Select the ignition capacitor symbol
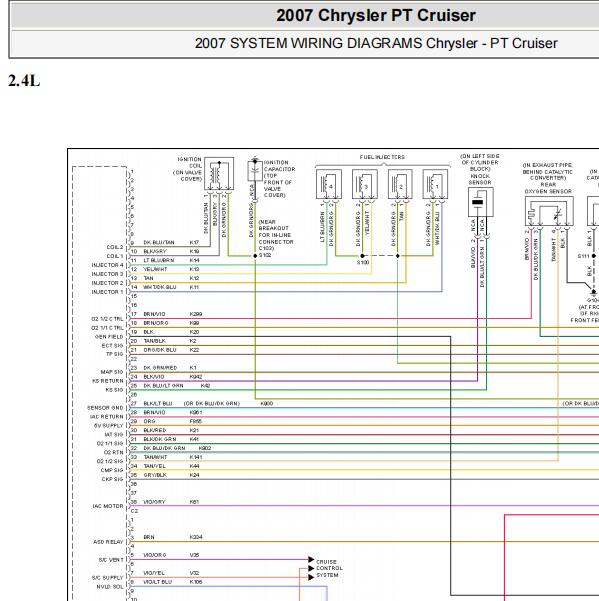 (255, 171)
